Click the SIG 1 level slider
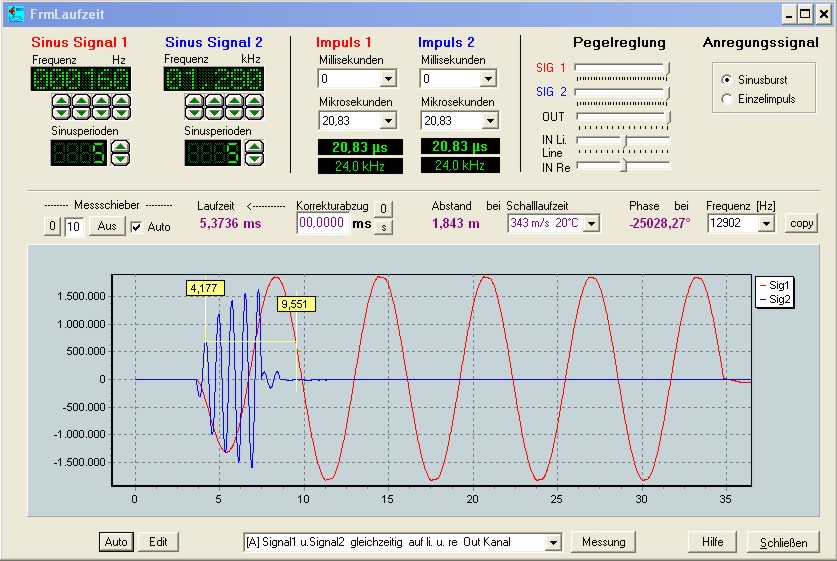The image size is (837, 561). click(622, 68)
